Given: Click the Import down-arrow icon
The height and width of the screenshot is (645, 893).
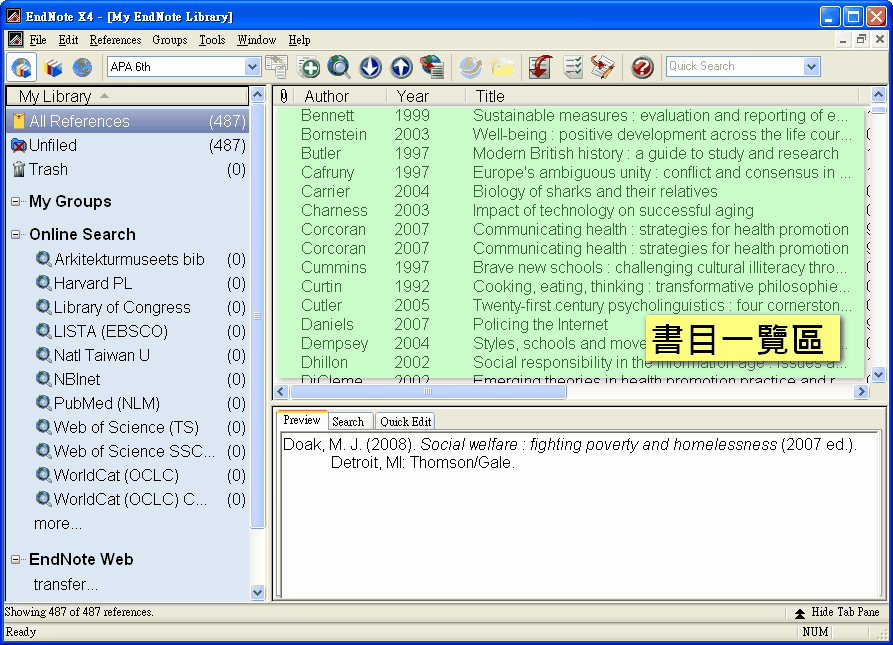Looking at the screenshot, I should (370, 67).
